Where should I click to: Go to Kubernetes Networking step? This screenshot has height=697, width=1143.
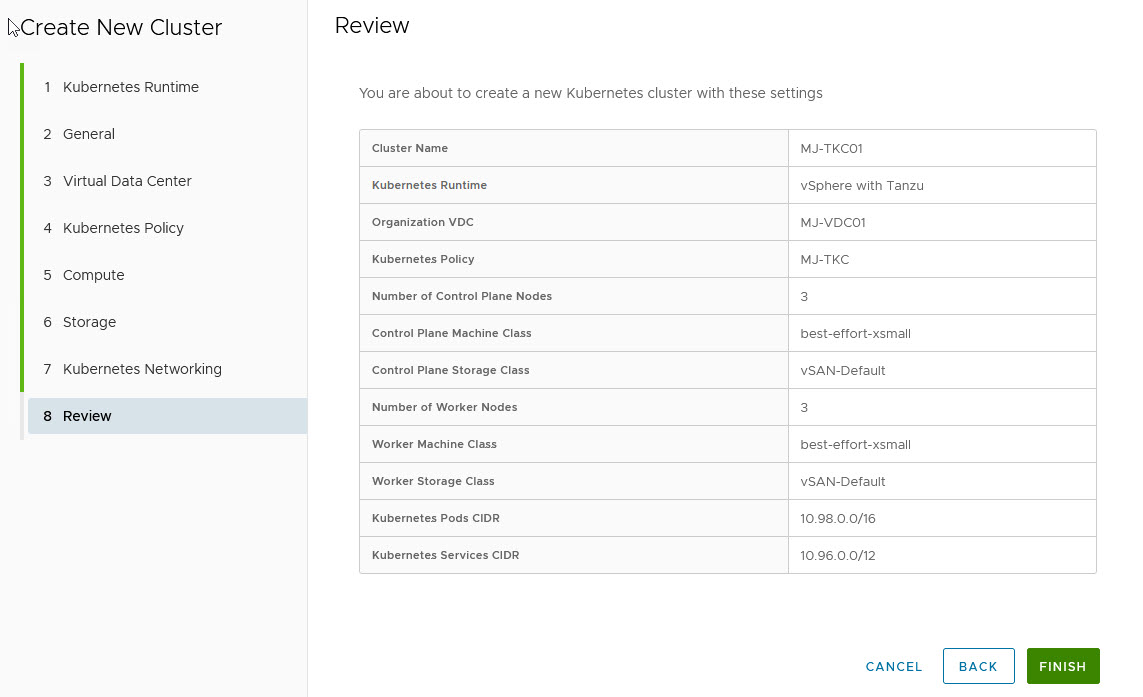coord(142,369)
